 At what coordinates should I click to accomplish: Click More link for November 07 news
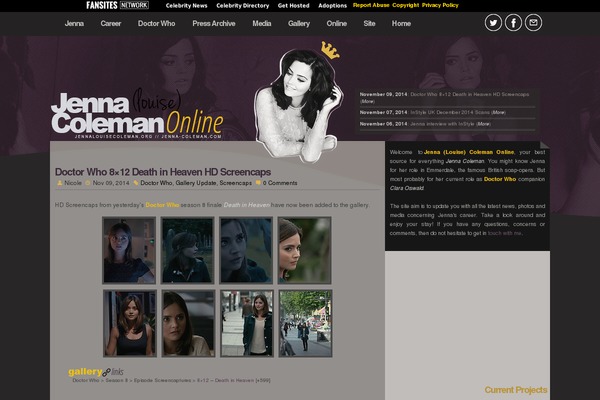(x=498, y=113)
